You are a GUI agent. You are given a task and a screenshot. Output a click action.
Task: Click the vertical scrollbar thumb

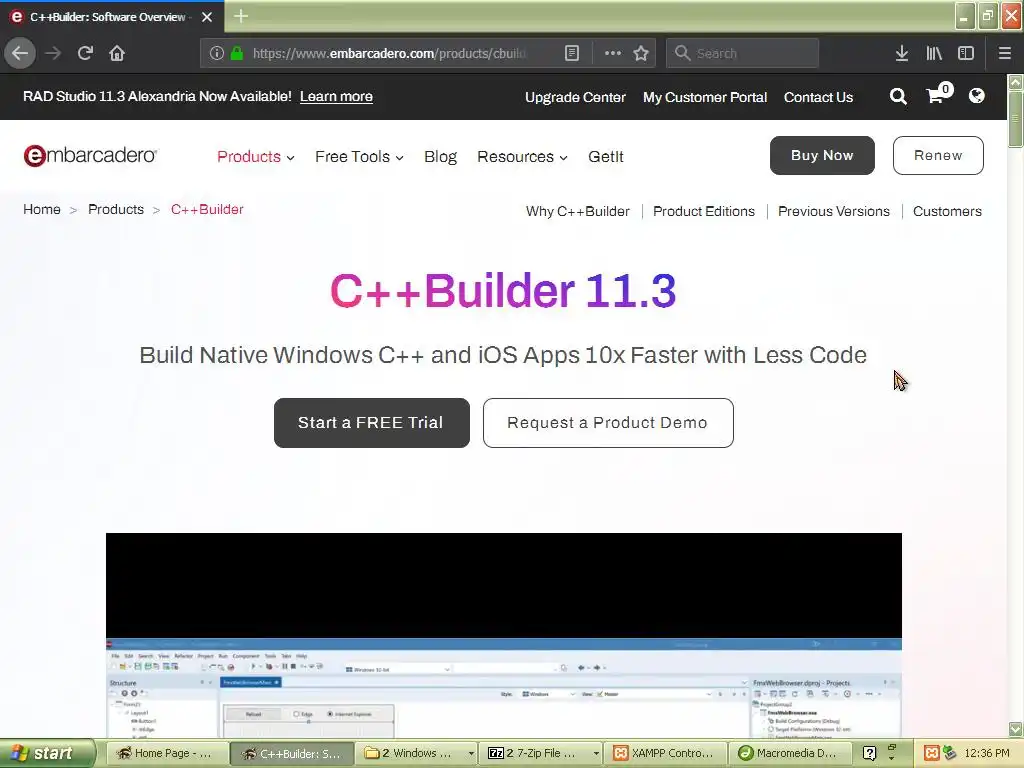(x=1015, y=119)
